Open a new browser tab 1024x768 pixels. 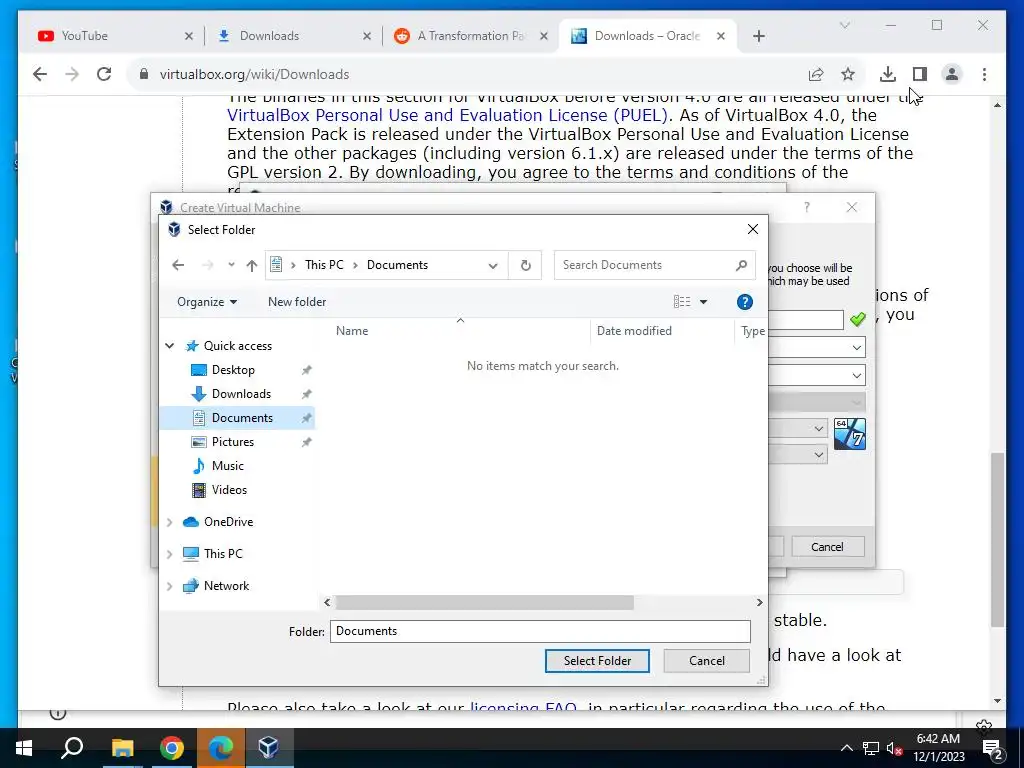[x=758, y=36]
